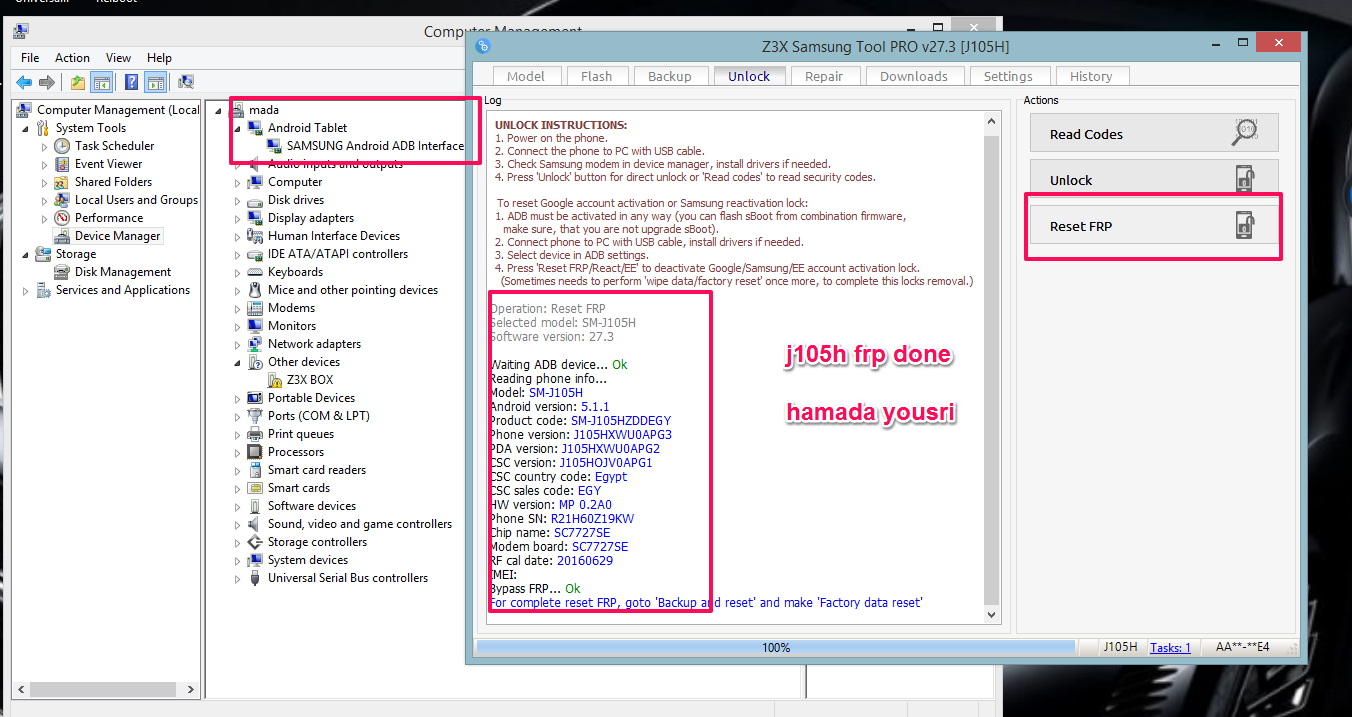This screenshot has height=717, width=1352.
Task: Click the Z3X BOX device icon
Action: point(275,380)
